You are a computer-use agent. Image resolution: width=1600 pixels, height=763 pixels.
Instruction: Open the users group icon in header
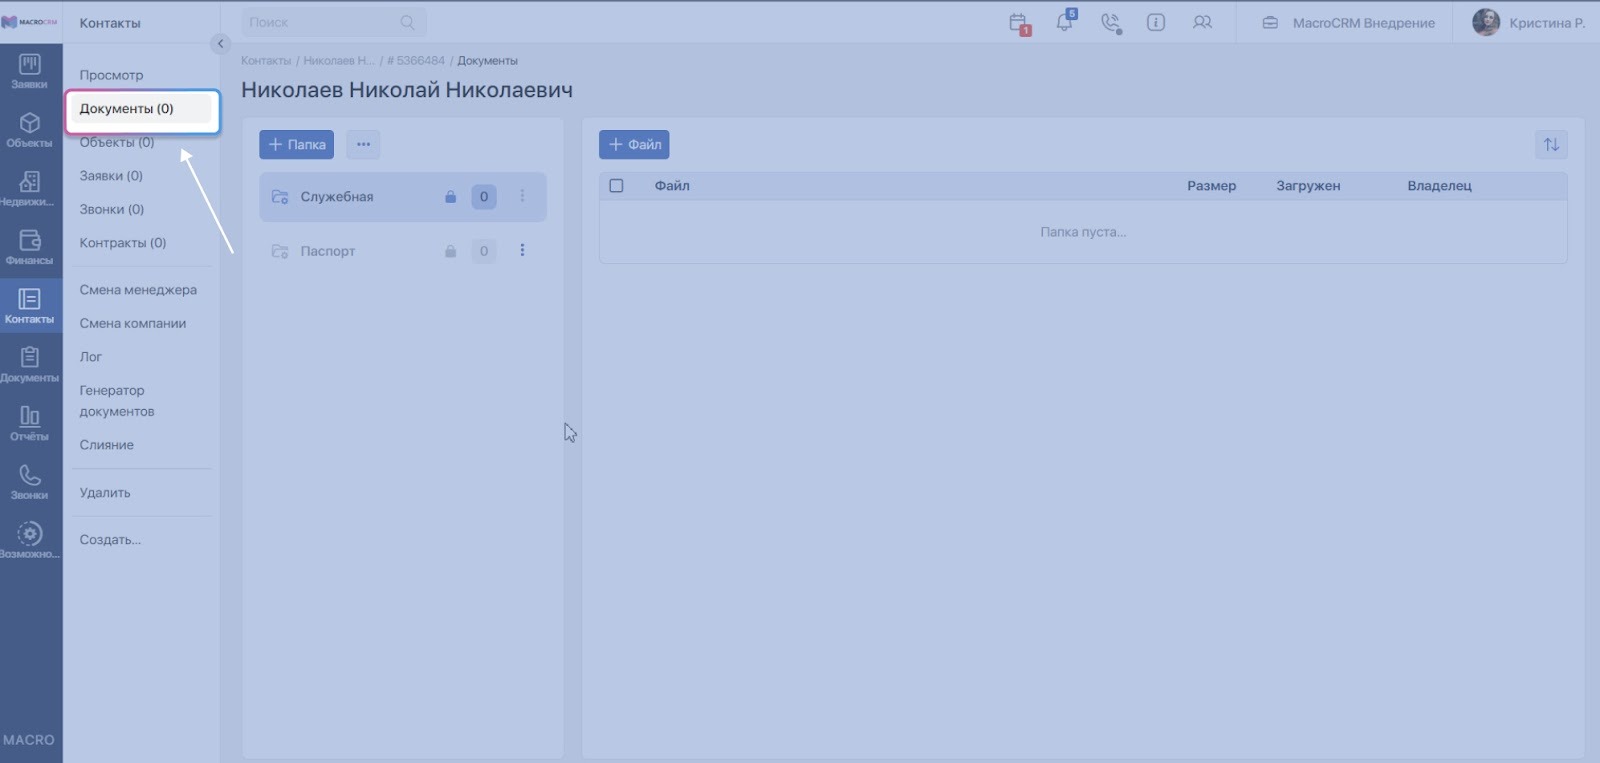tap(1202, 22)
